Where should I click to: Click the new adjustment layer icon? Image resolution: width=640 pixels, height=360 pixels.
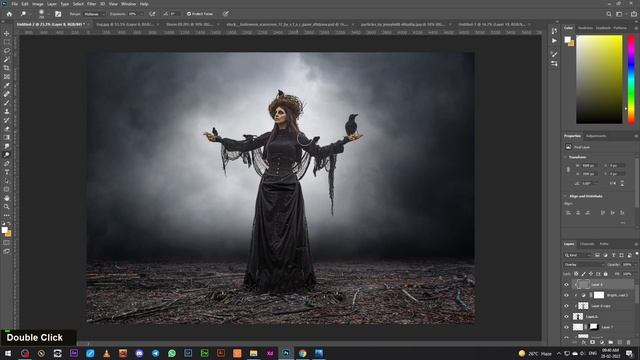[601, 342]
